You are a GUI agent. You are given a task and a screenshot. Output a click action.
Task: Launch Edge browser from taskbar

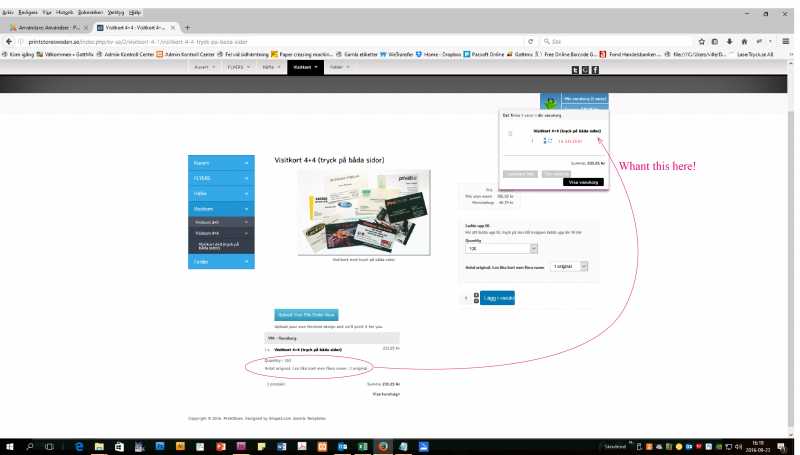(79, 447)
